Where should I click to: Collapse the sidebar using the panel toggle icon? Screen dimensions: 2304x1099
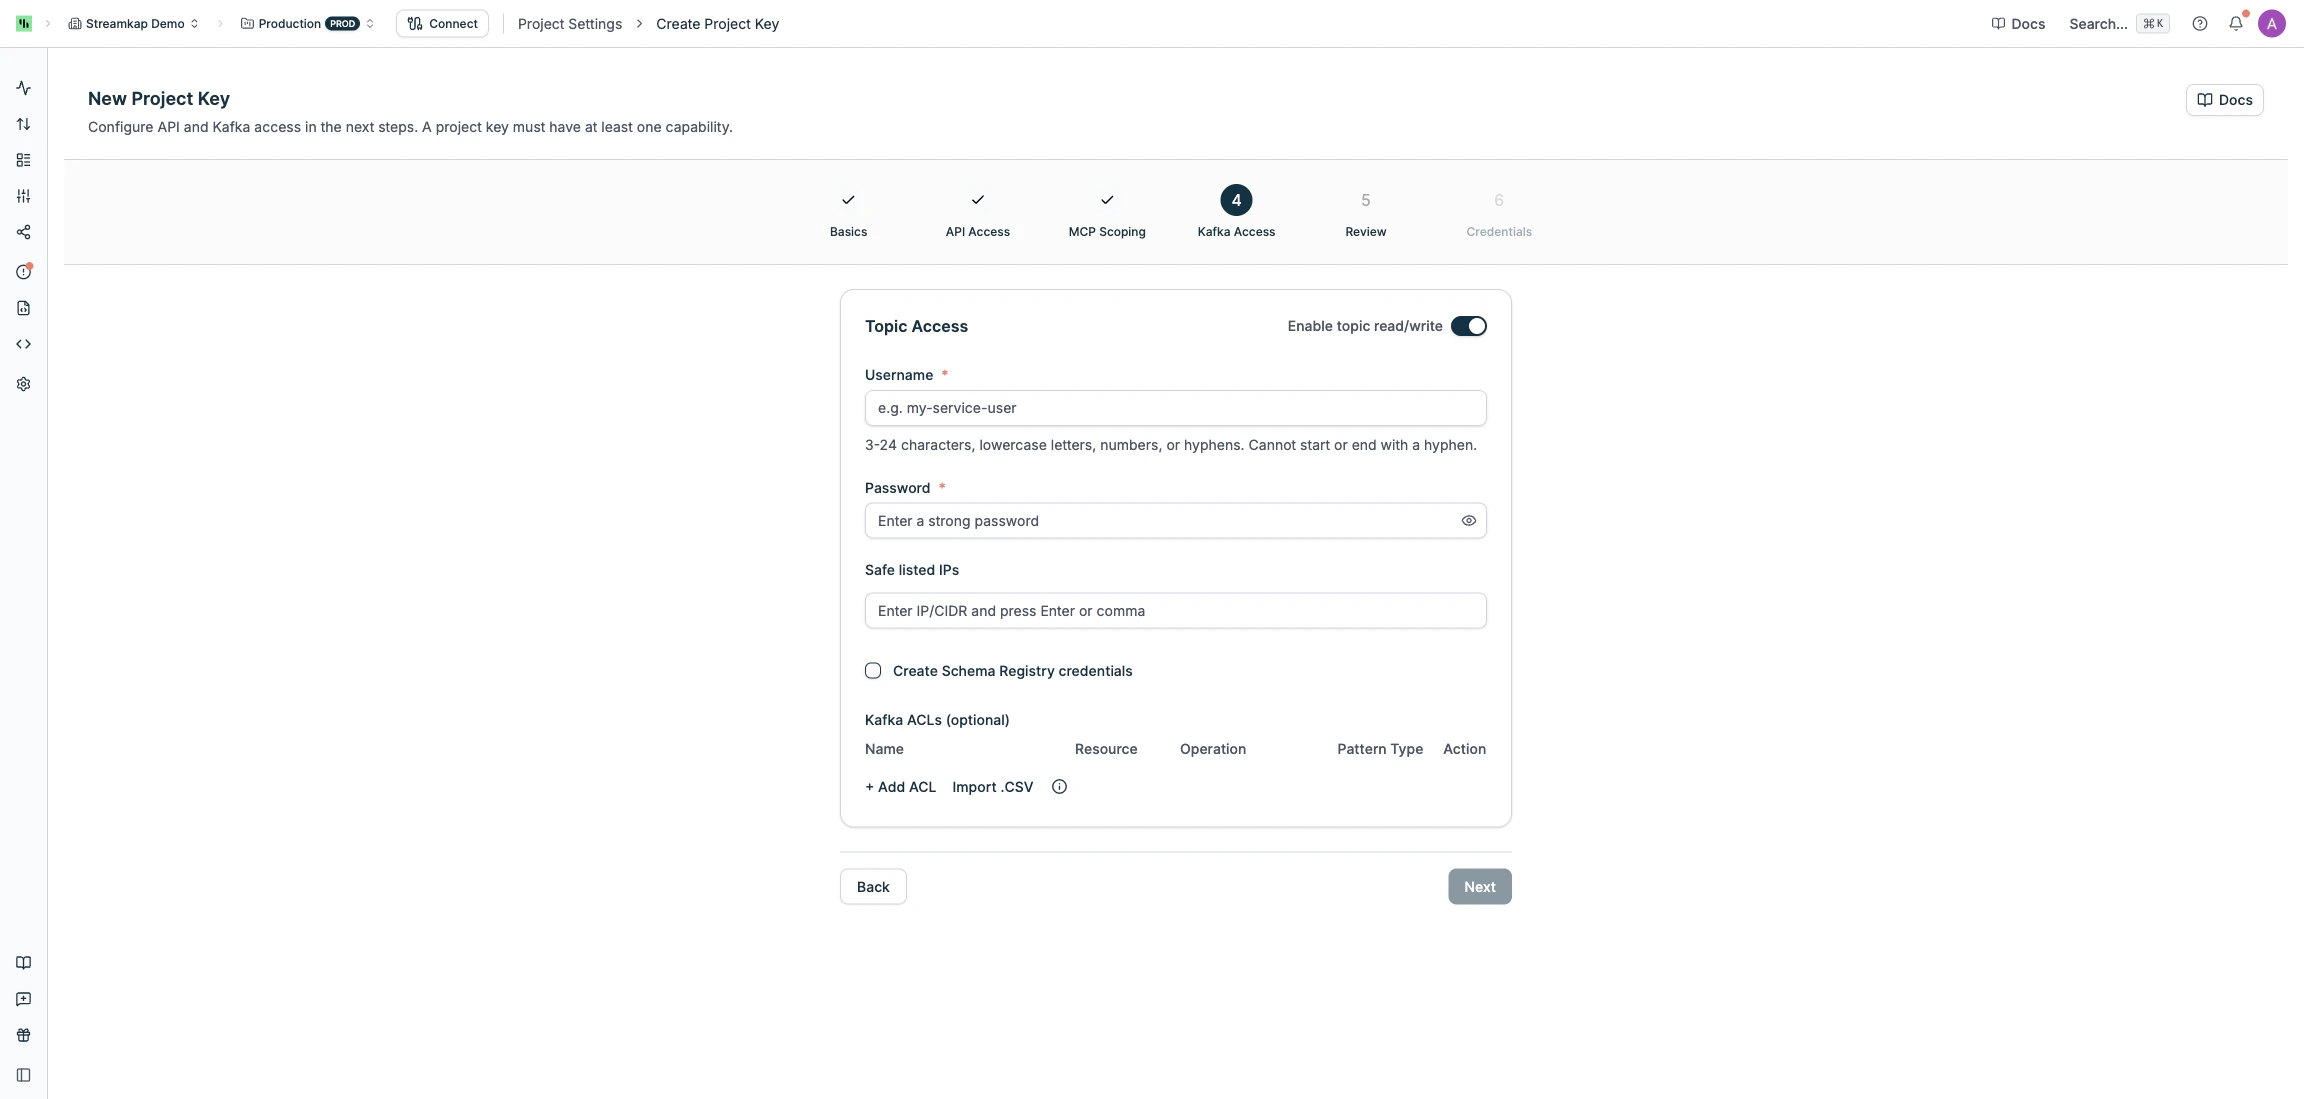tap(23, 1075)
